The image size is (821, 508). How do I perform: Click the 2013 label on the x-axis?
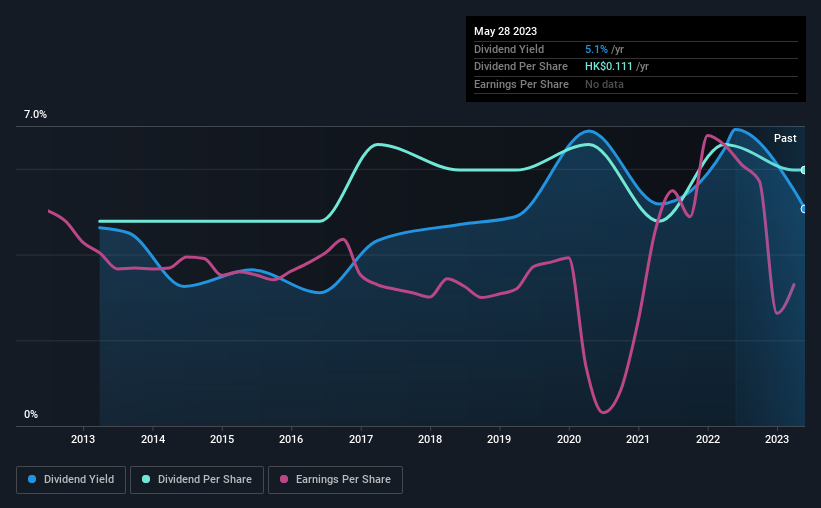(x=84, y=439)
